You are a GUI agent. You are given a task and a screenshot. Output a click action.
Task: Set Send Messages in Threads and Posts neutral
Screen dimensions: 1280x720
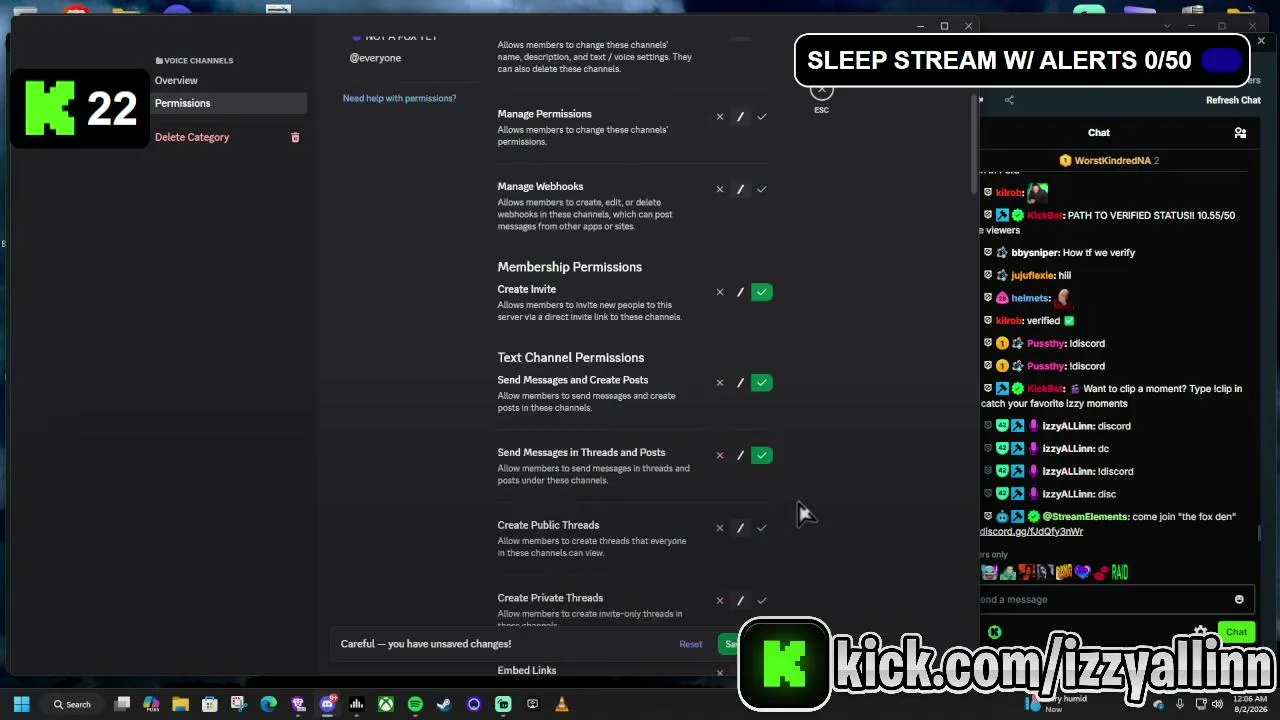(740, 455)
